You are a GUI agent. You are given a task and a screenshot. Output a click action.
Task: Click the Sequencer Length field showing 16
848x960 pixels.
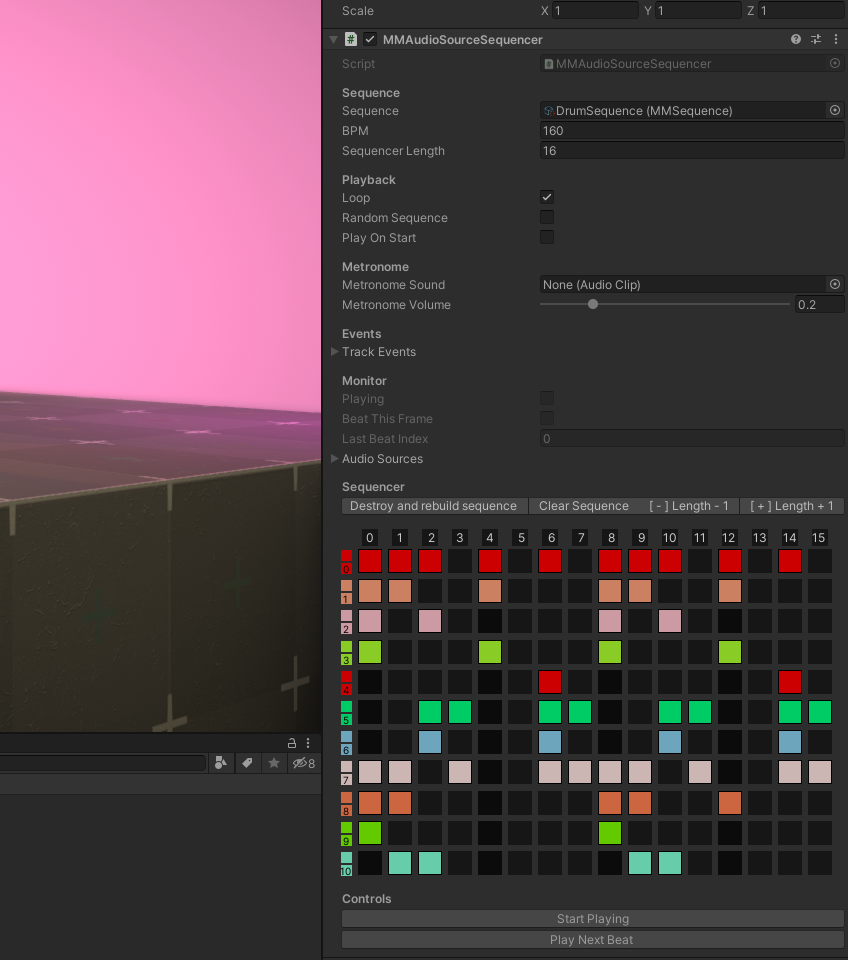click(692, 151)
